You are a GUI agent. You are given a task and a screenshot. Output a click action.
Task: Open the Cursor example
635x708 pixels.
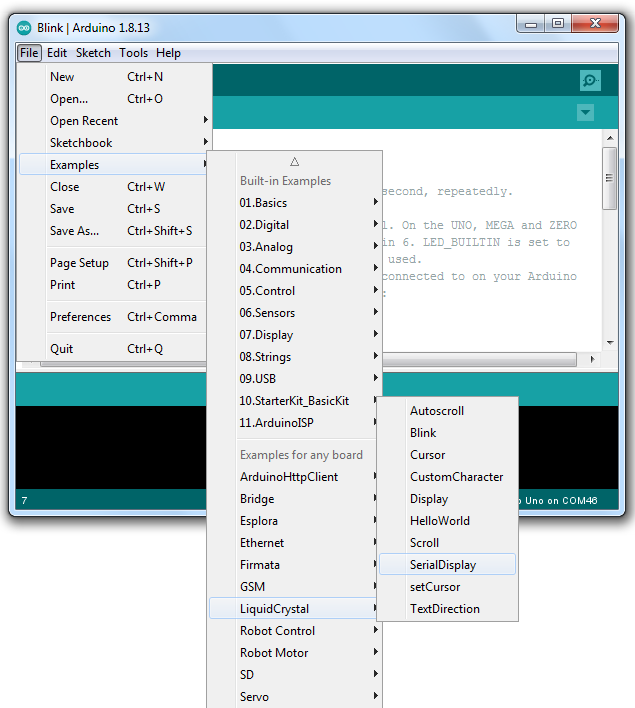[447, 455]
